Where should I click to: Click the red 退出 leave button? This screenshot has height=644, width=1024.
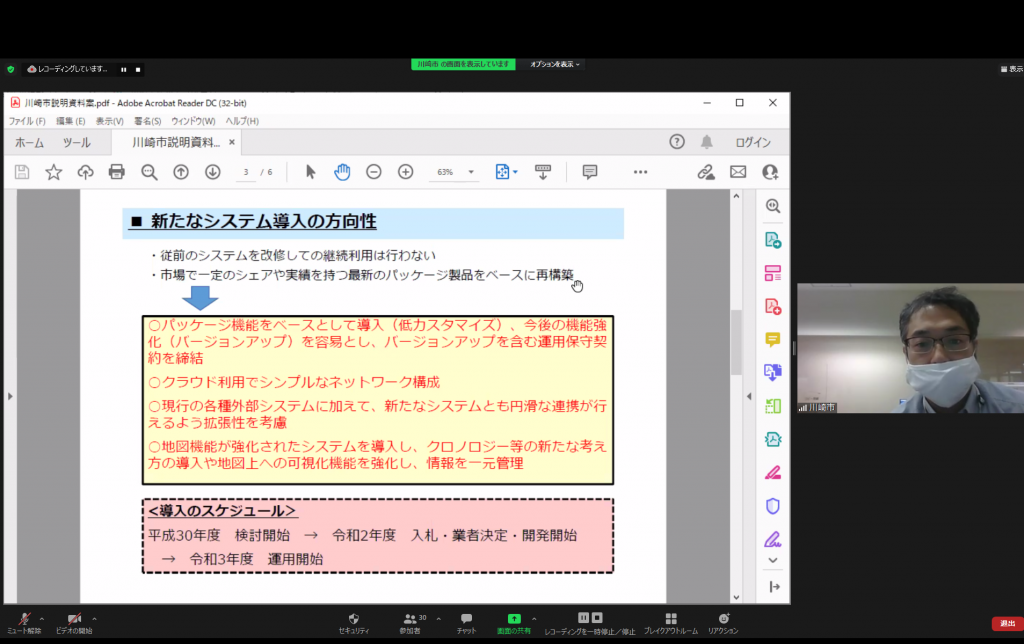[1006, 623]
